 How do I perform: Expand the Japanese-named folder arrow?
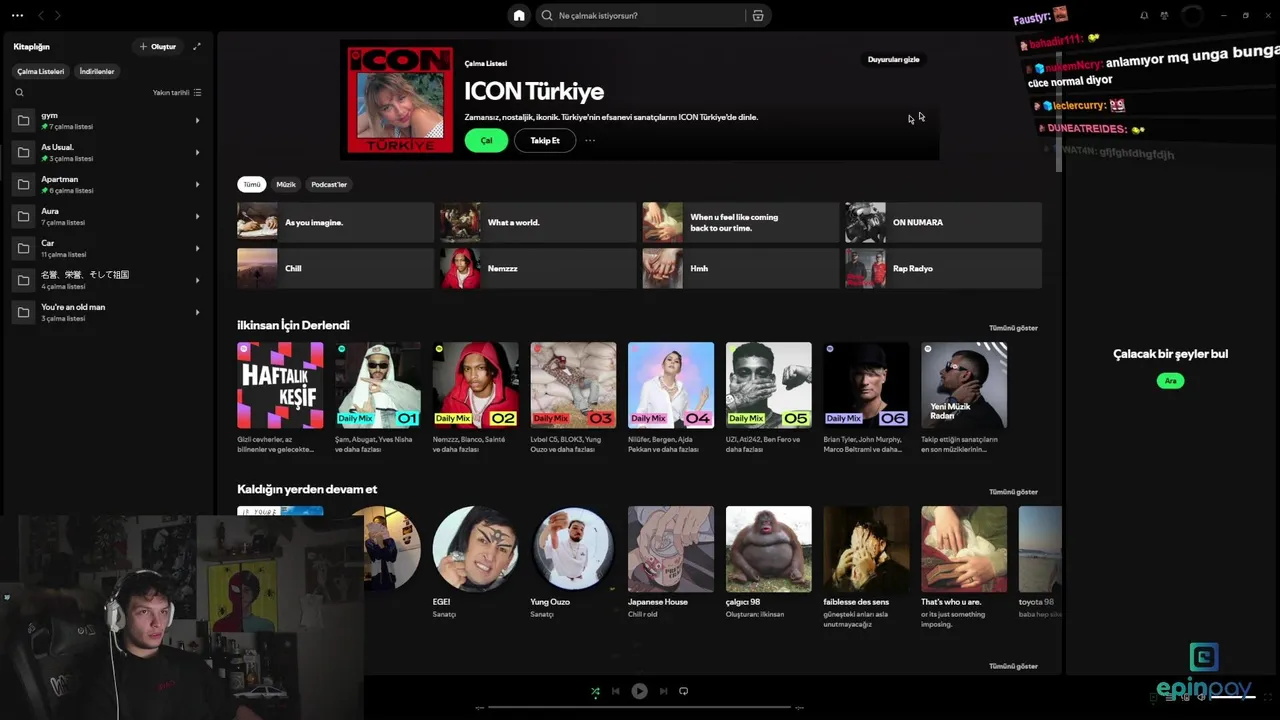[x=197, y=280]
